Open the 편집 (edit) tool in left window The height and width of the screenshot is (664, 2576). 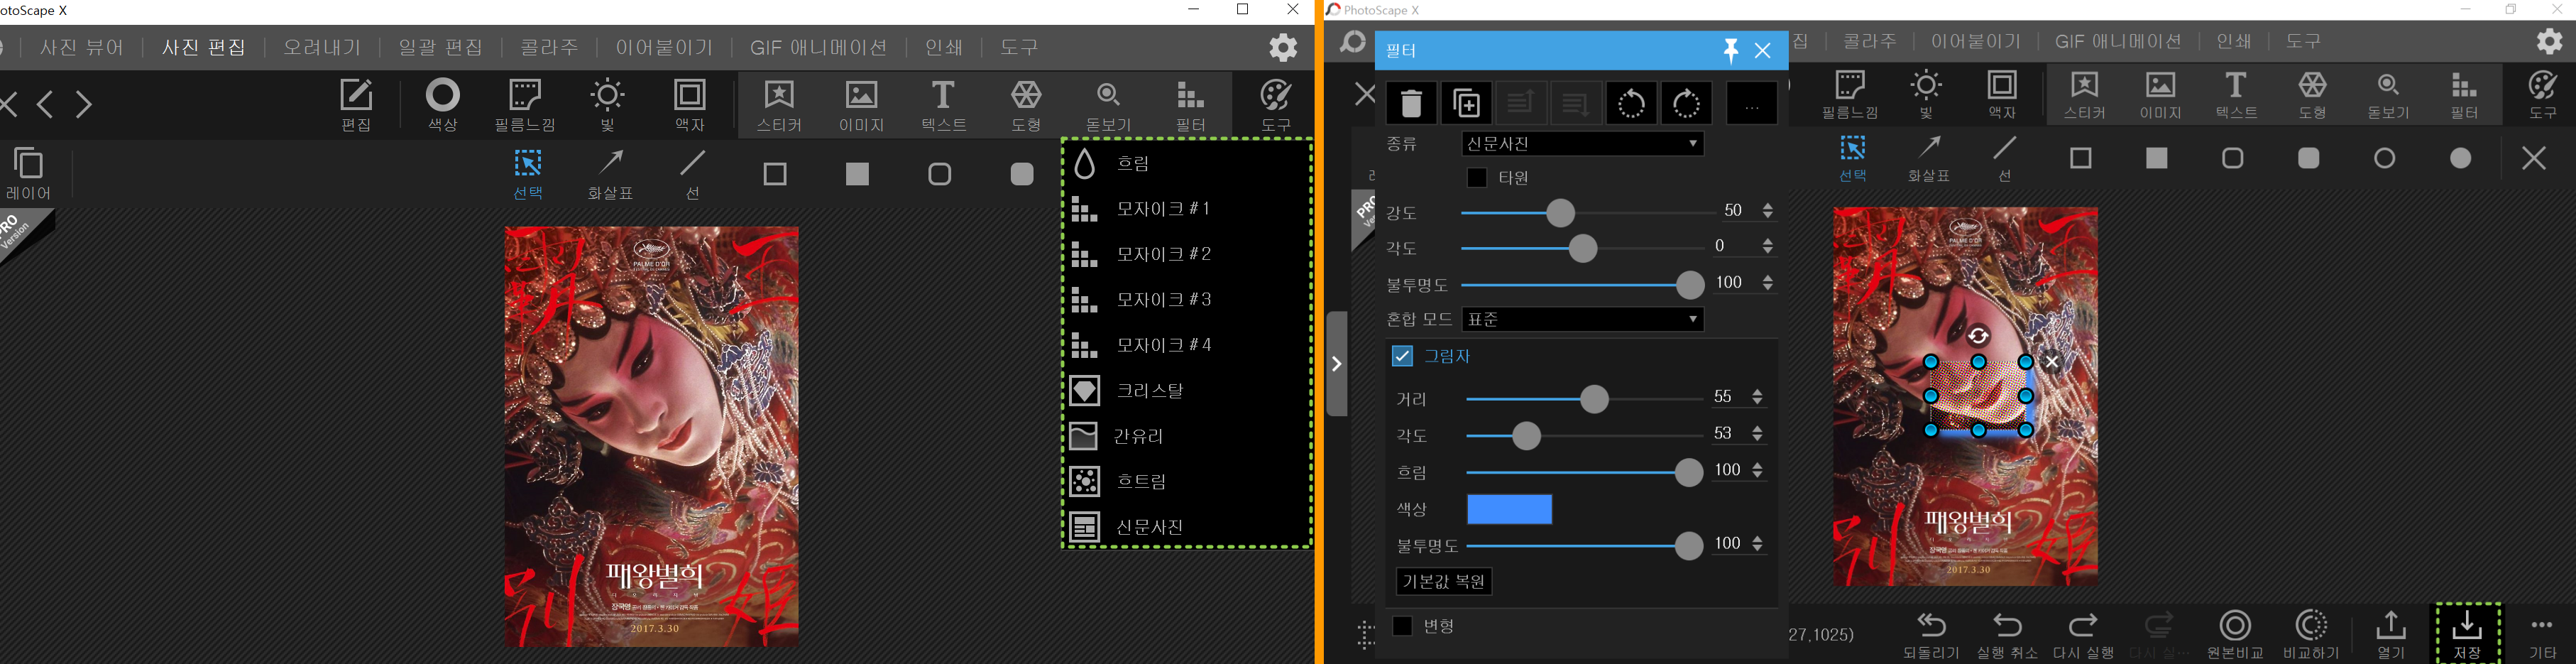pyautogui.click(x=356, y=105)
